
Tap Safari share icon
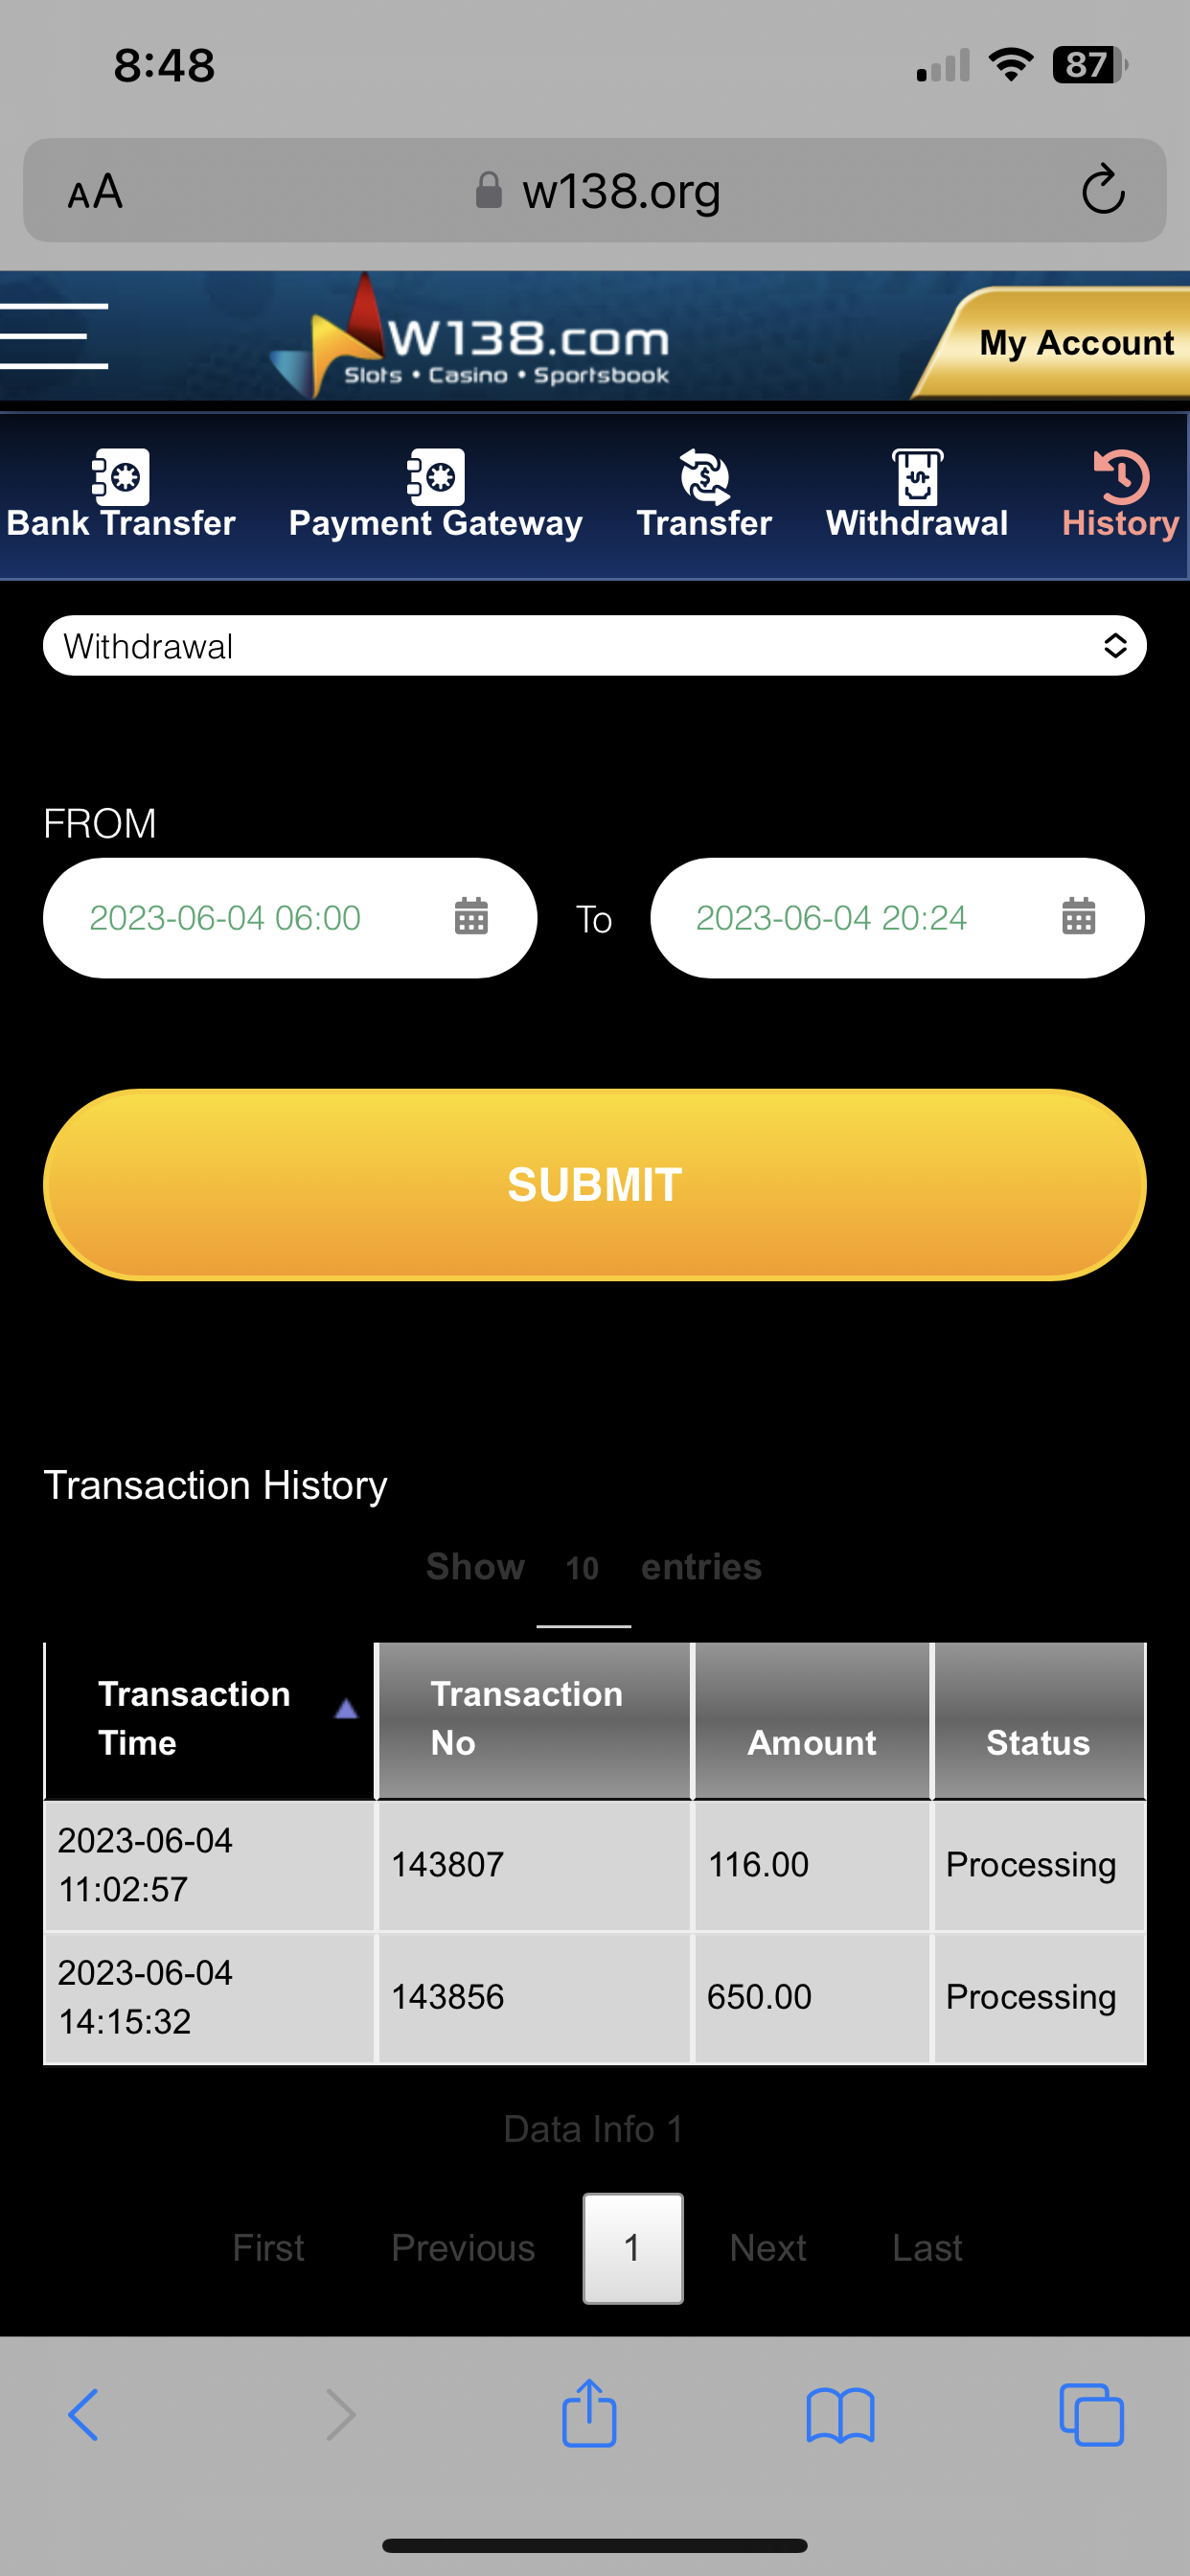click(589, 2413)
